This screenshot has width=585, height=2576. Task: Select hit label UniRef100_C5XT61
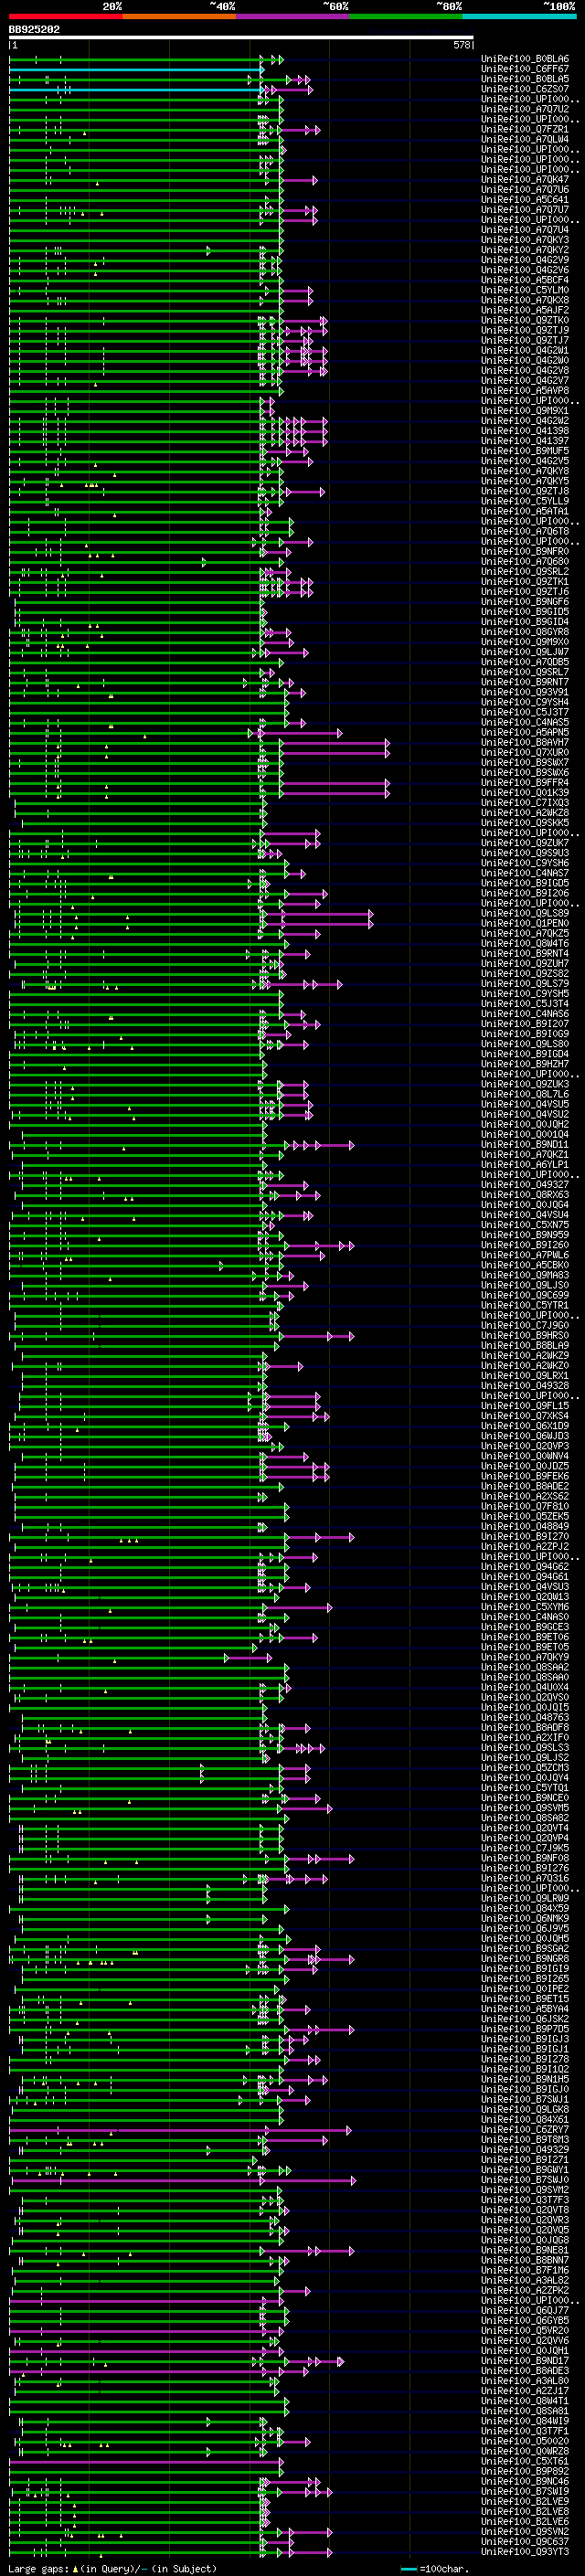[x=525, y=2460]
